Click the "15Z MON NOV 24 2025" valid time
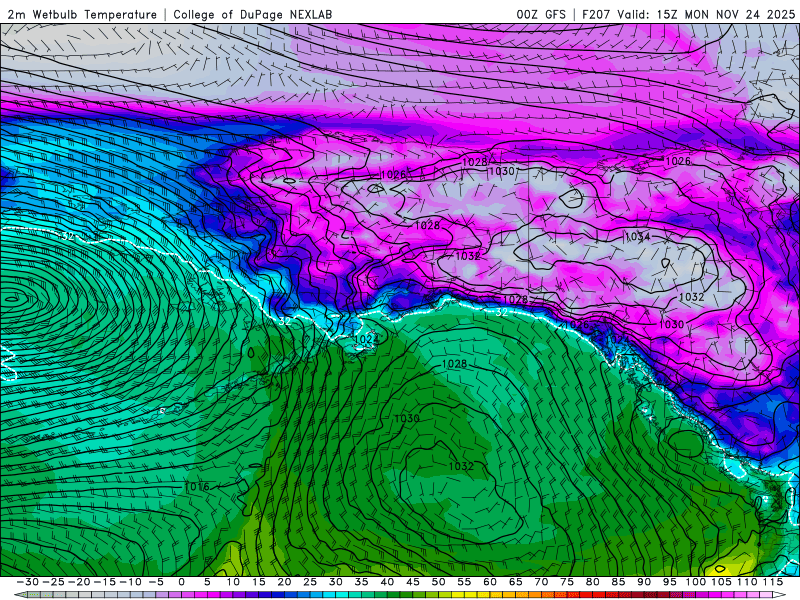This screenshot has width=800, height=600. 726,15
